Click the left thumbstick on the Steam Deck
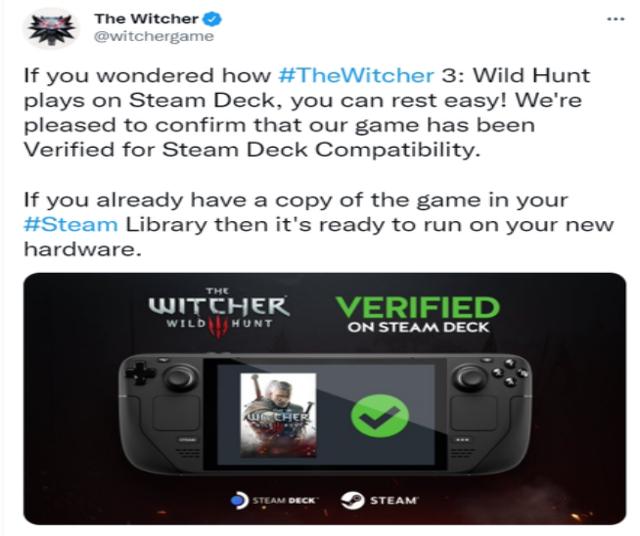Screen dimensions: 640x536 [180, 377]
